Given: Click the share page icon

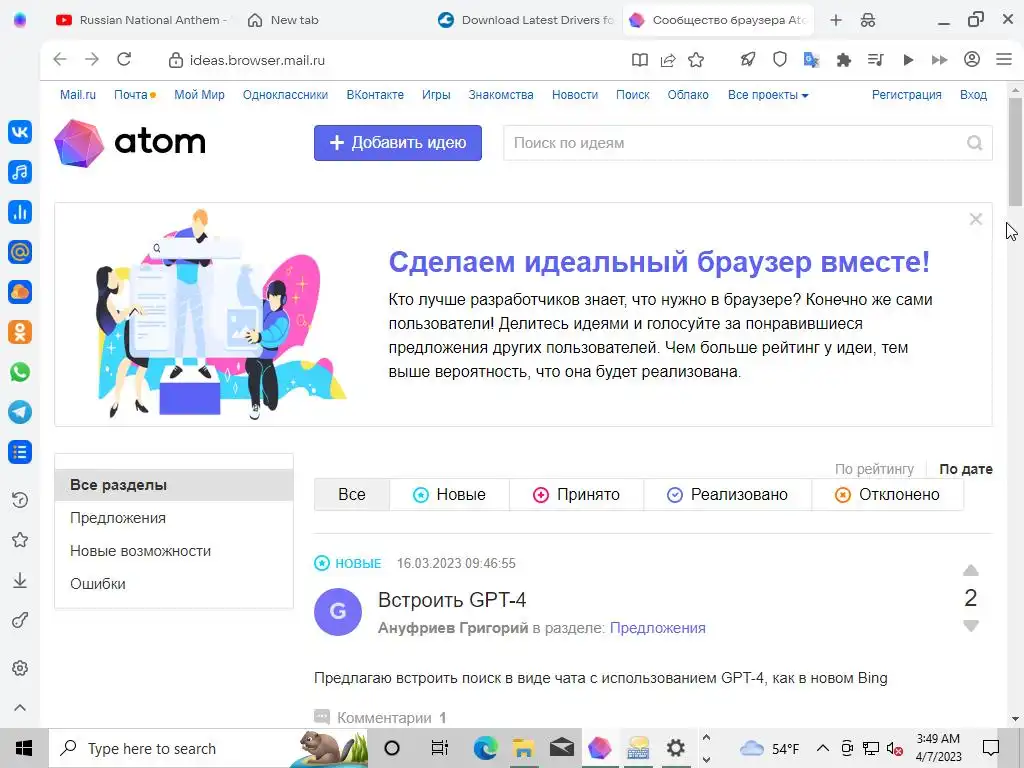Looking at the screenshot, I should pos(668,60).
